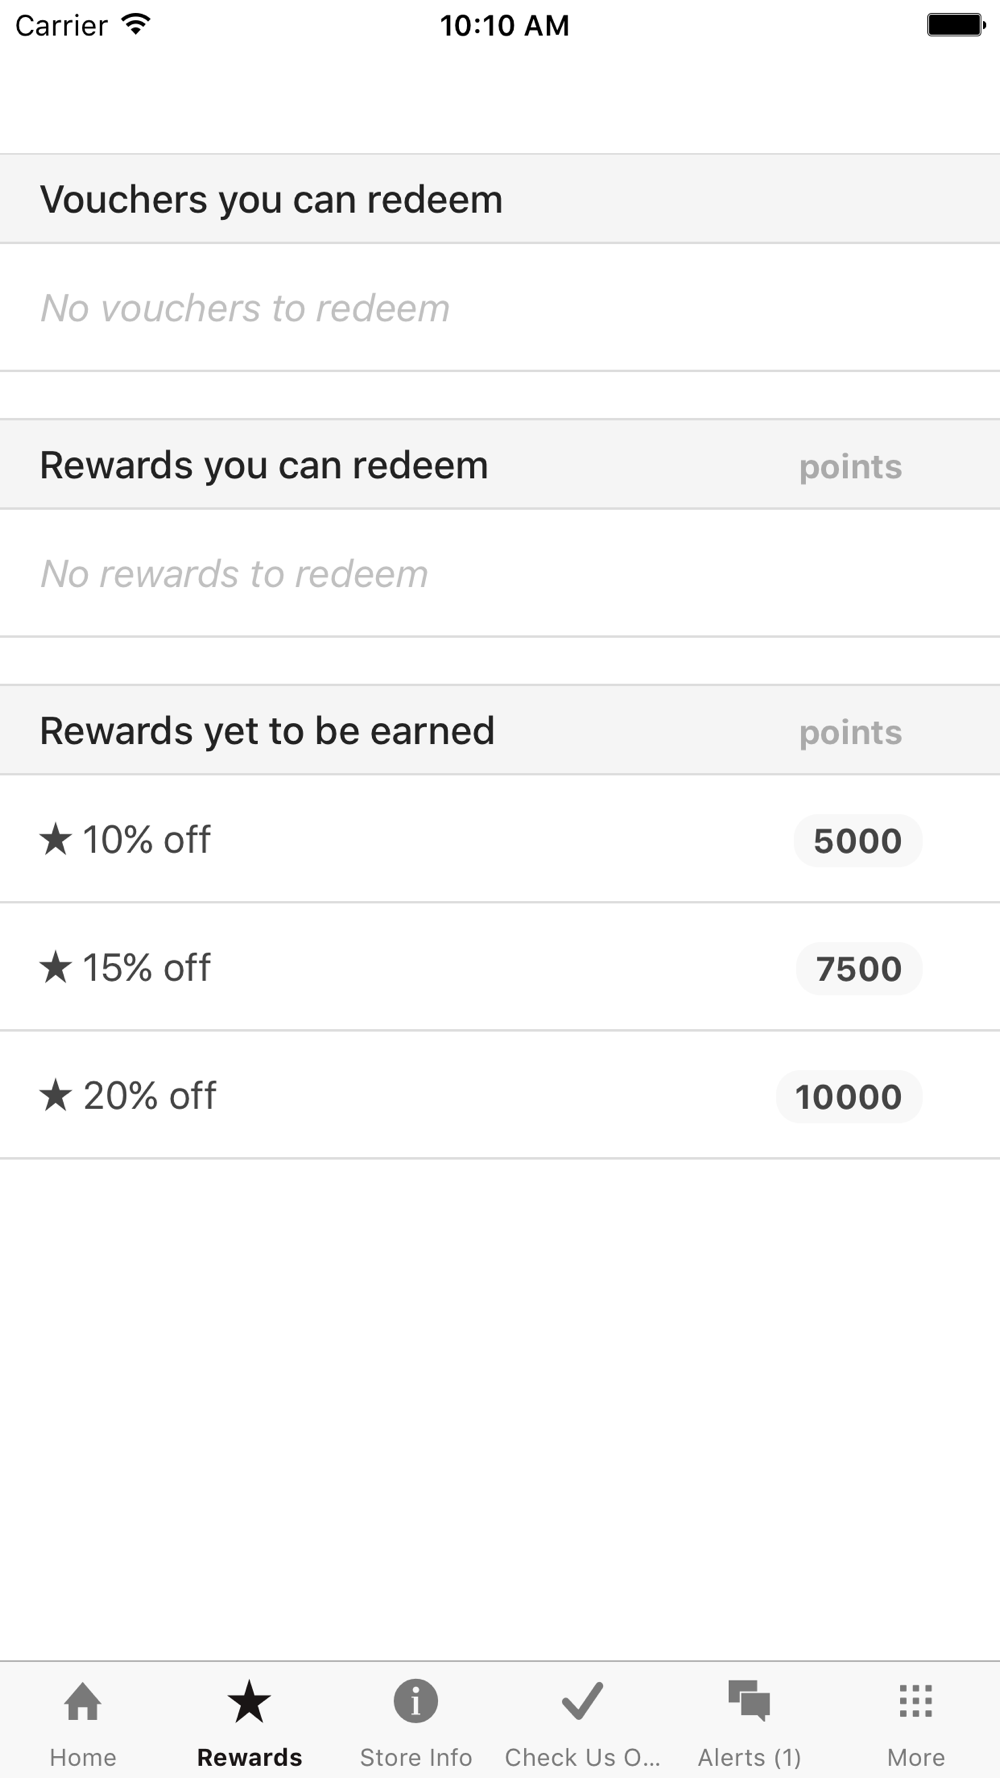Tap the No vouchers to redeem text
Screen dimensions: 1000x1778
point(245,308)
